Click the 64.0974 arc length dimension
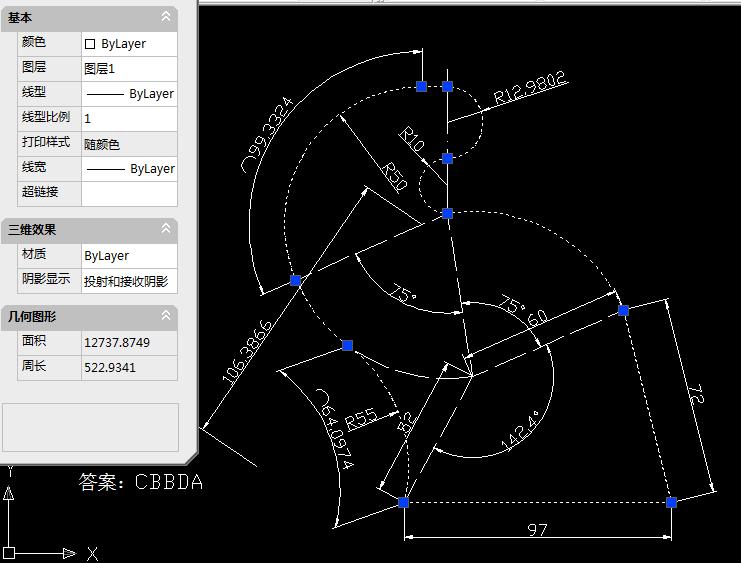 (x=335, y=428)
